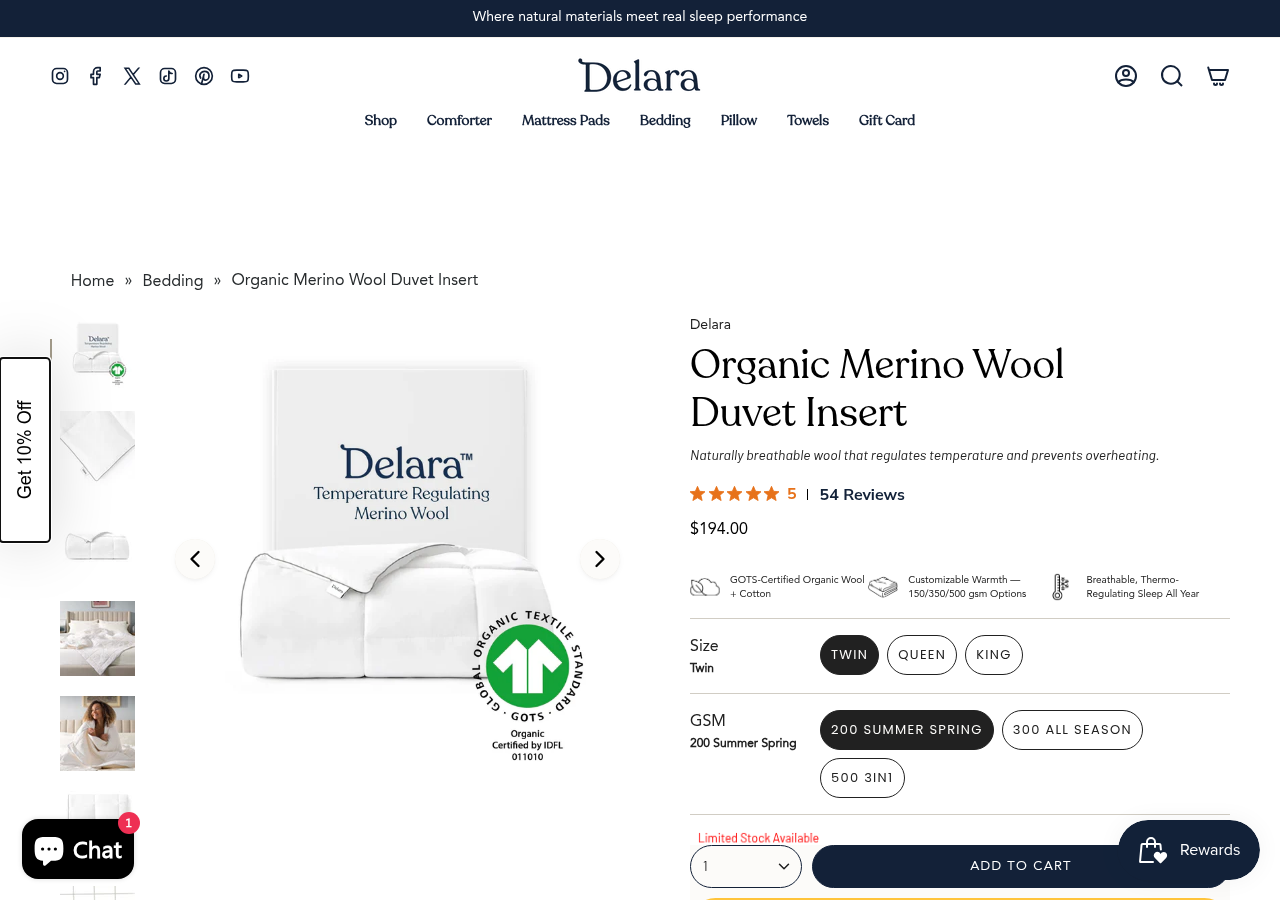Image resolution: width=1280 pixels, height=900 pixels.
Task: Open the Rewards gift icon button
Action: pyautogui.click(x=1189, y=850)
